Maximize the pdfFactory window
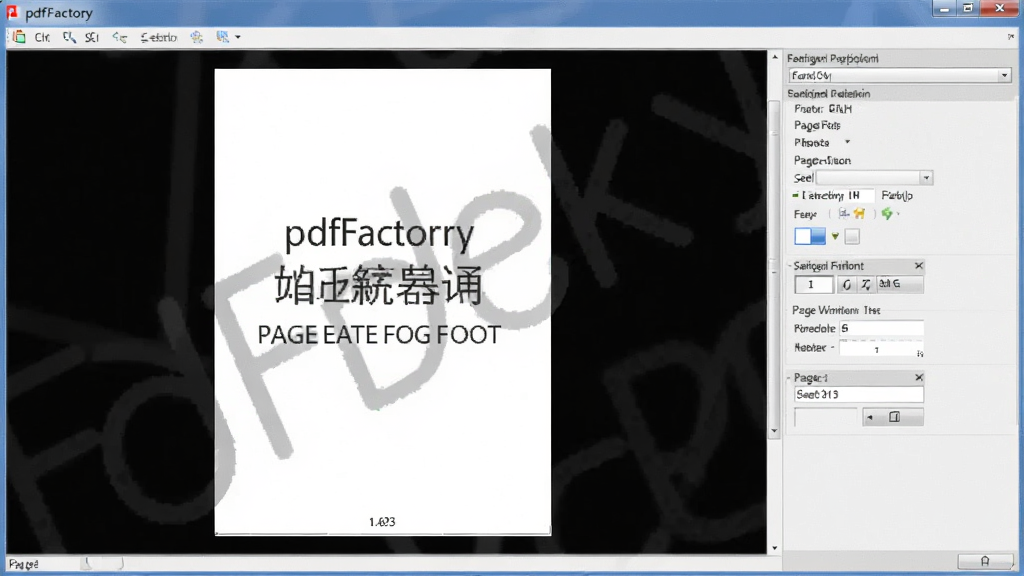 tap(968, 8)
